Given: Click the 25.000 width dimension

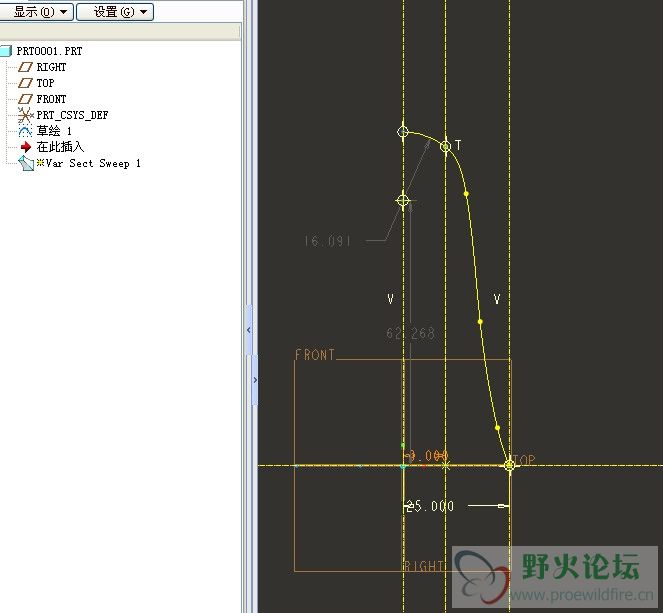Looking at the screenshot, I should tap(430, 506).
